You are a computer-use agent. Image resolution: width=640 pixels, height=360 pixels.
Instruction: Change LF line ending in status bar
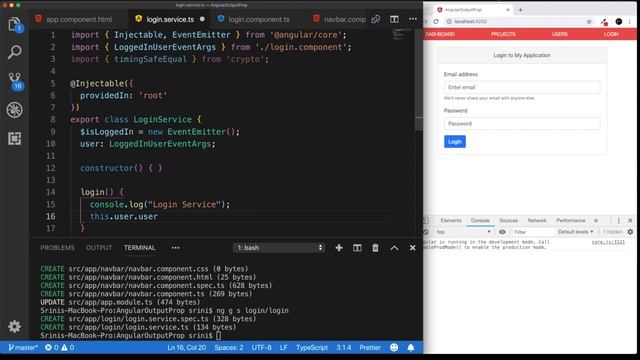[283, 347]
